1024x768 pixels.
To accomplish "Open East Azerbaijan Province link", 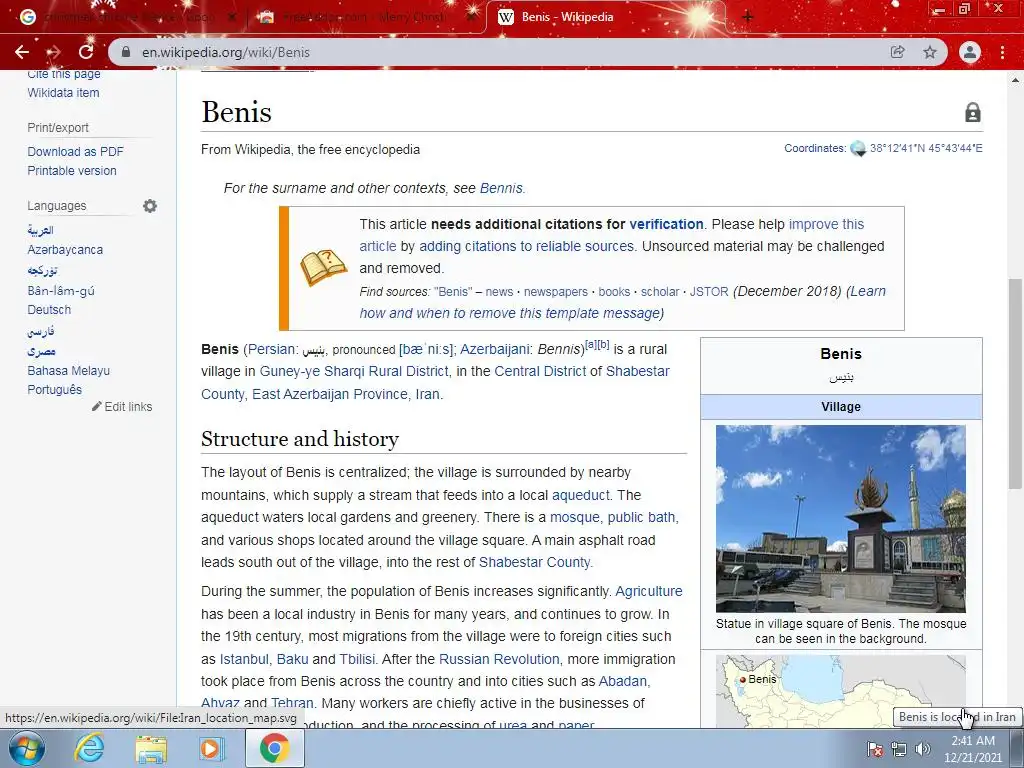I will pos(330,394).
